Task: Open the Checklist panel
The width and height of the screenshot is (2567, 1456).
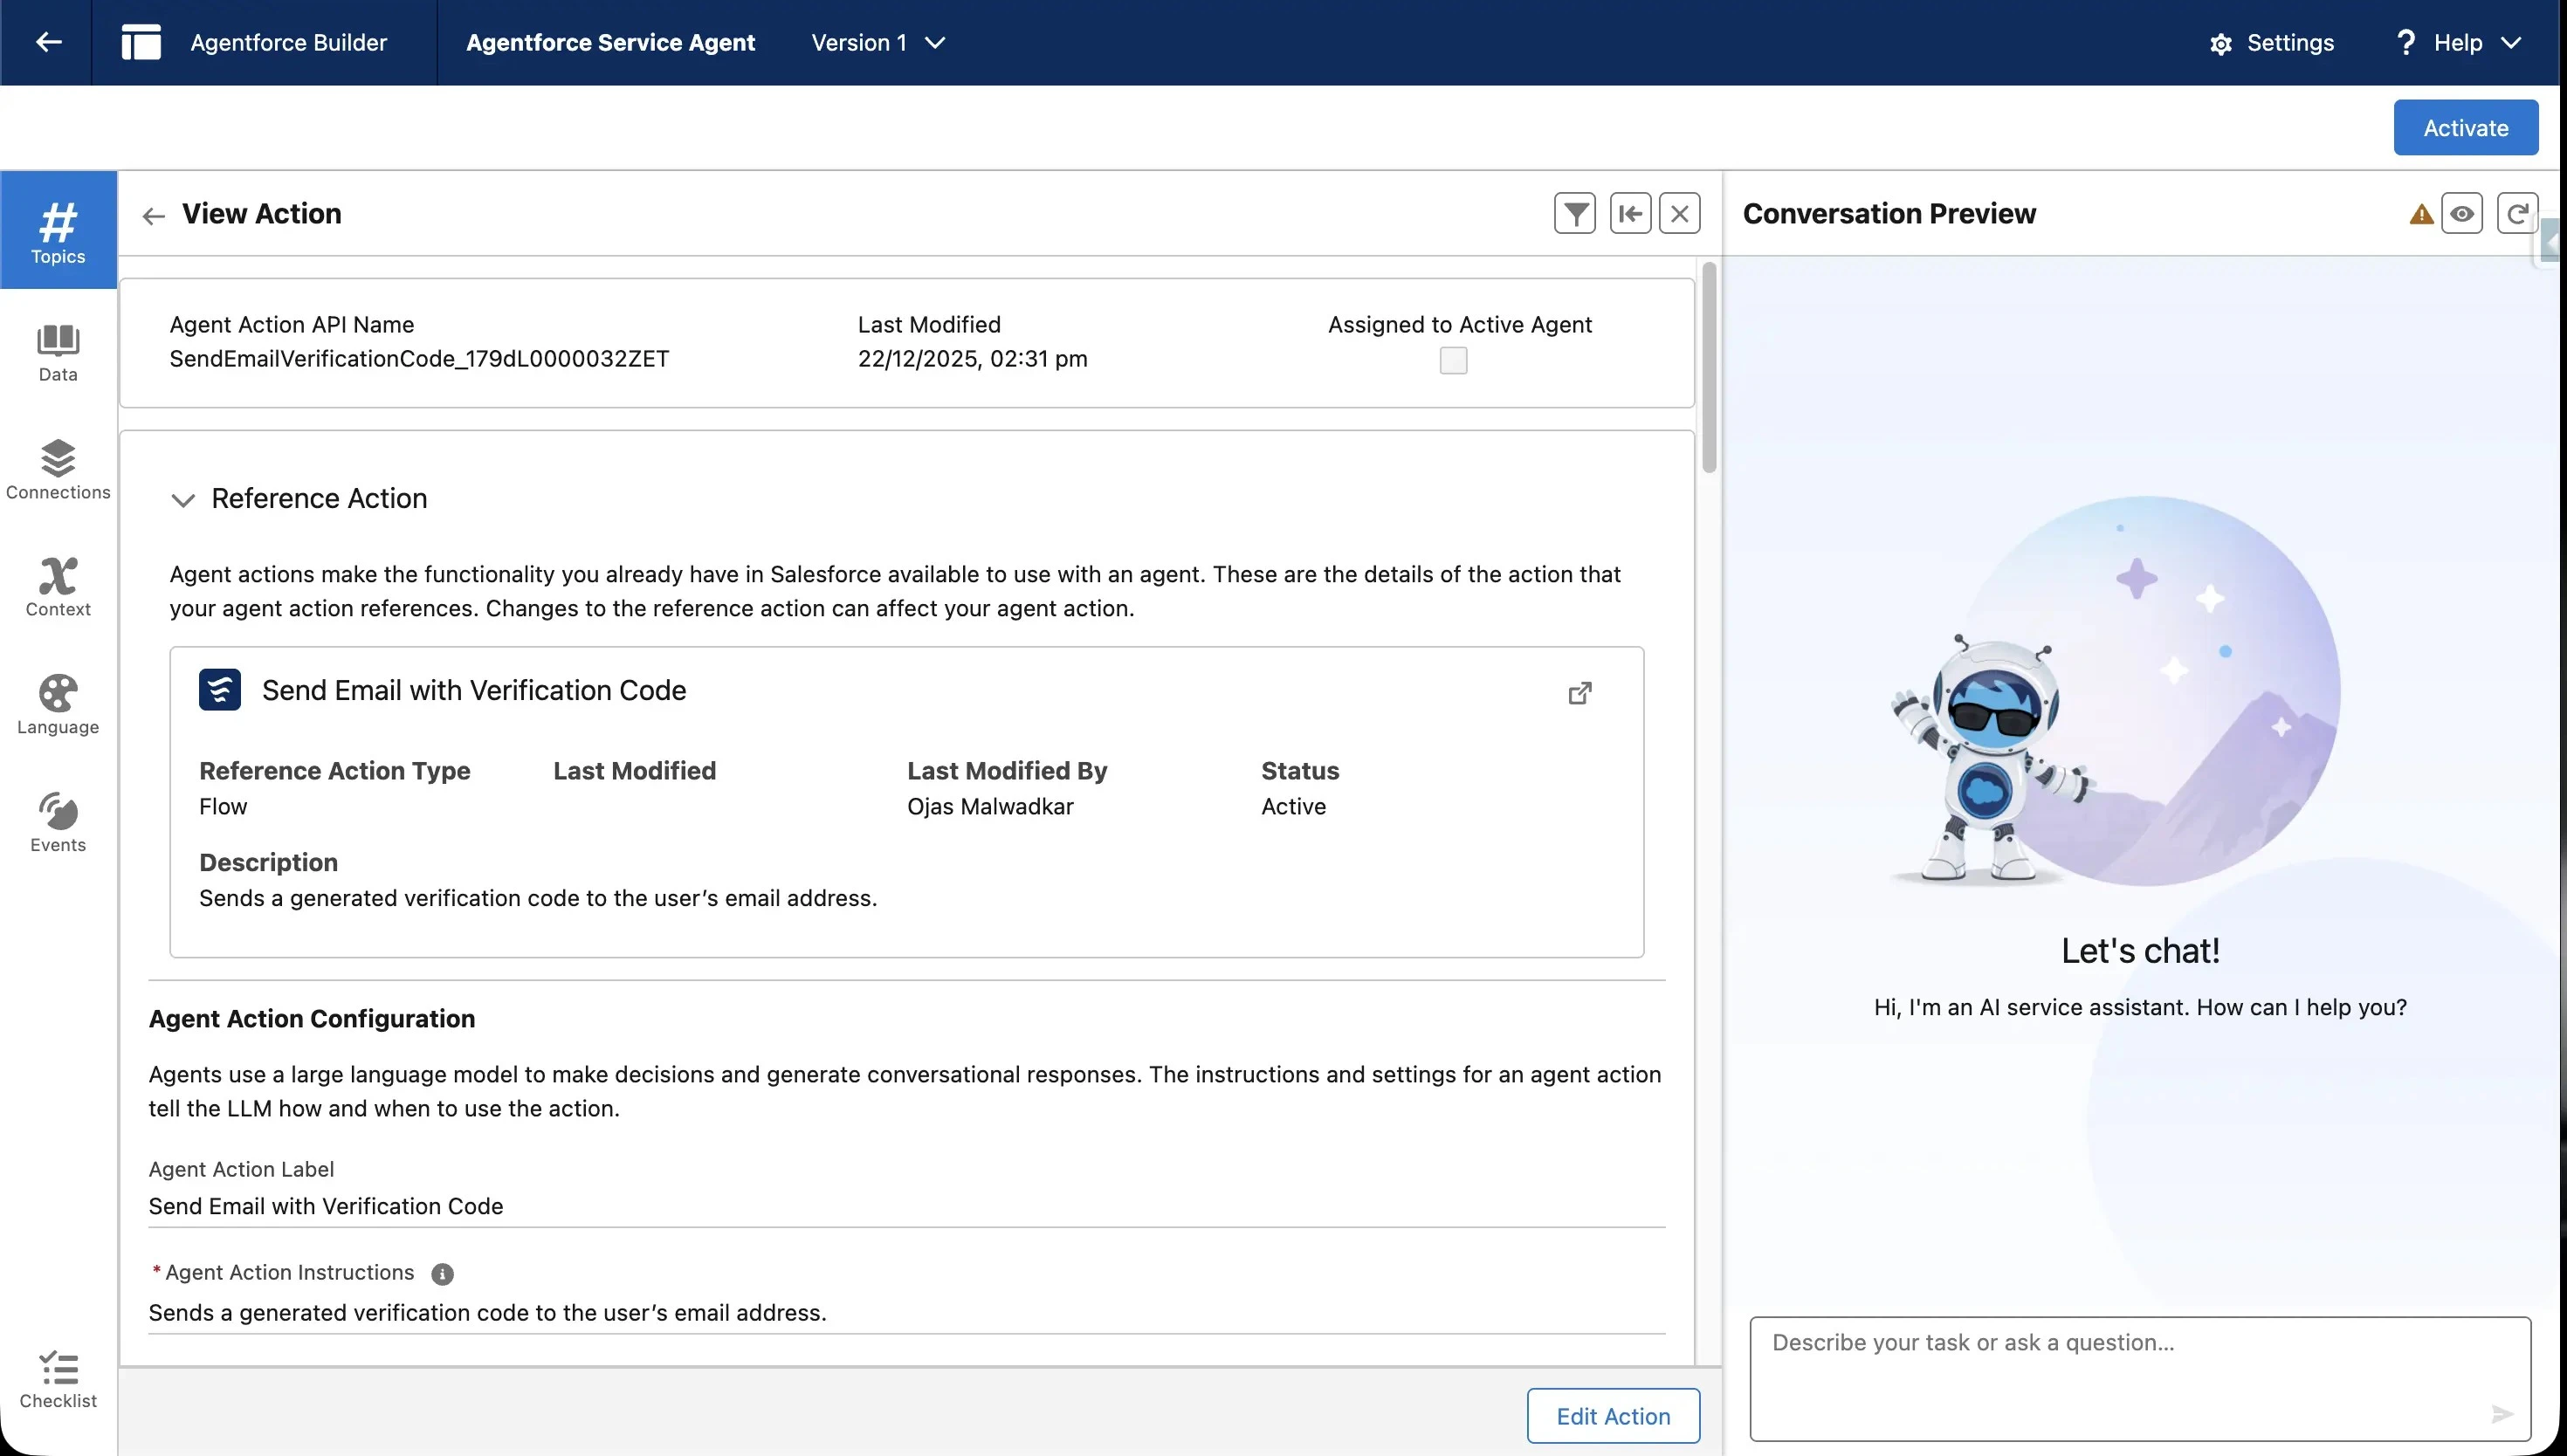Action: [58, 1379]
